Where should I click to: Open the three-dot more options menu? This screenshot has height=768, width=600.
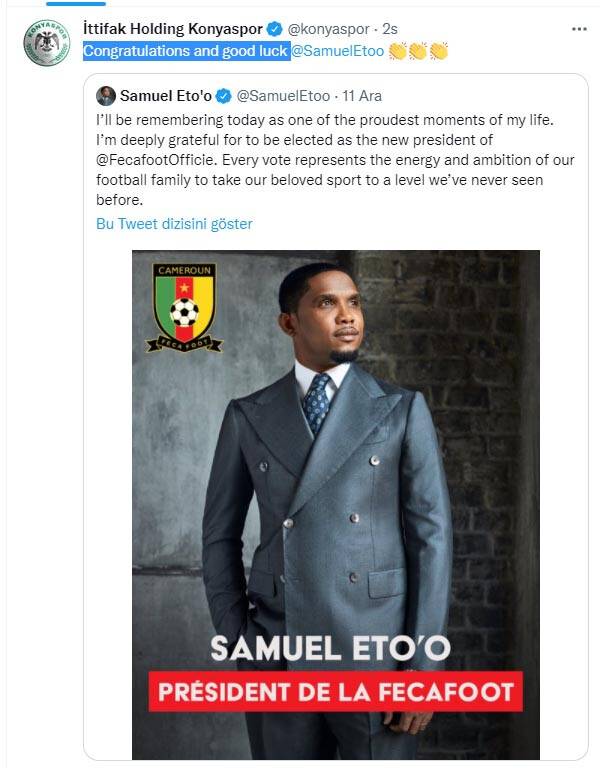point(579,28)
